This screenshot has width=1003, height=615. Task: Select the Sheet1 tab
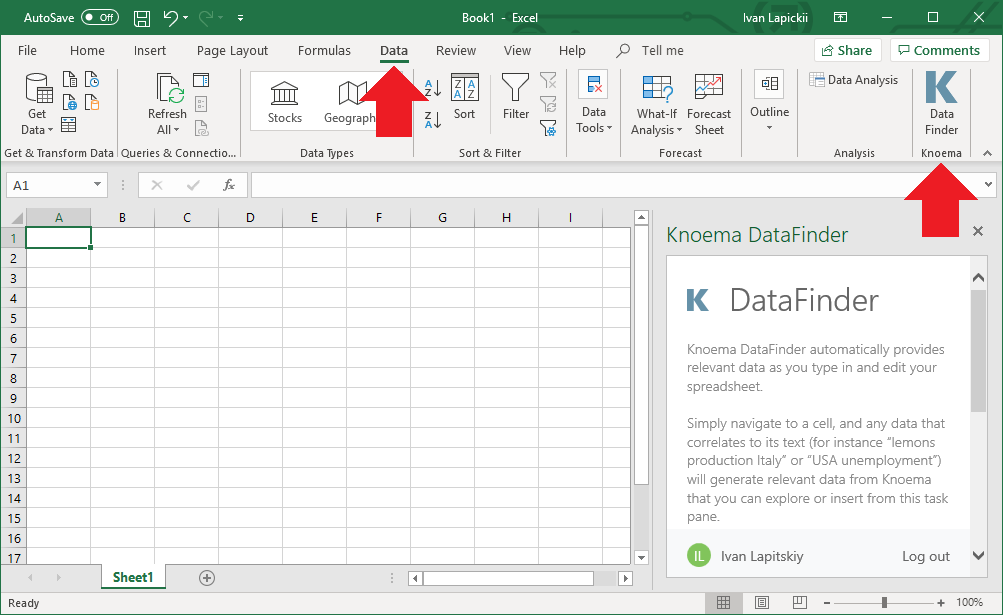133,577
